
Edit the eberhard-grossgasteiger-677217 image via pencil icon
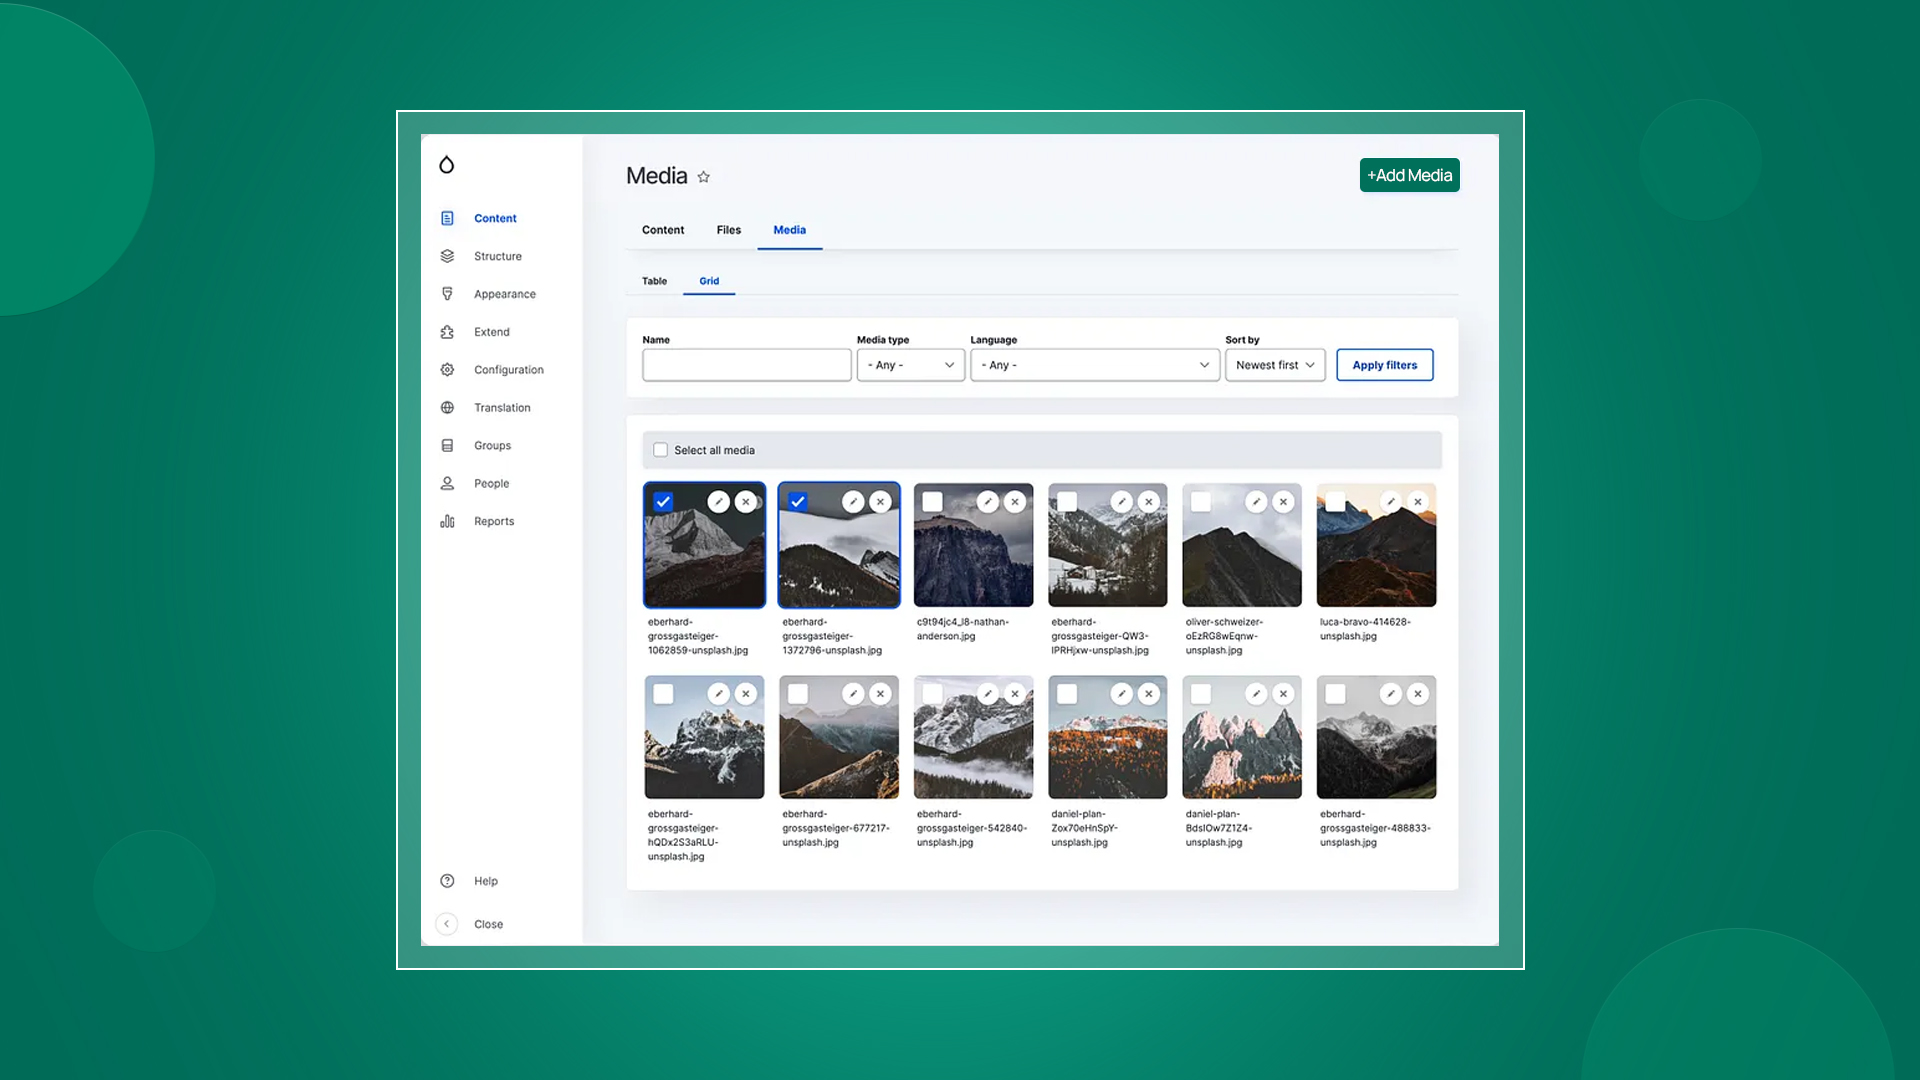click(853, 694)
